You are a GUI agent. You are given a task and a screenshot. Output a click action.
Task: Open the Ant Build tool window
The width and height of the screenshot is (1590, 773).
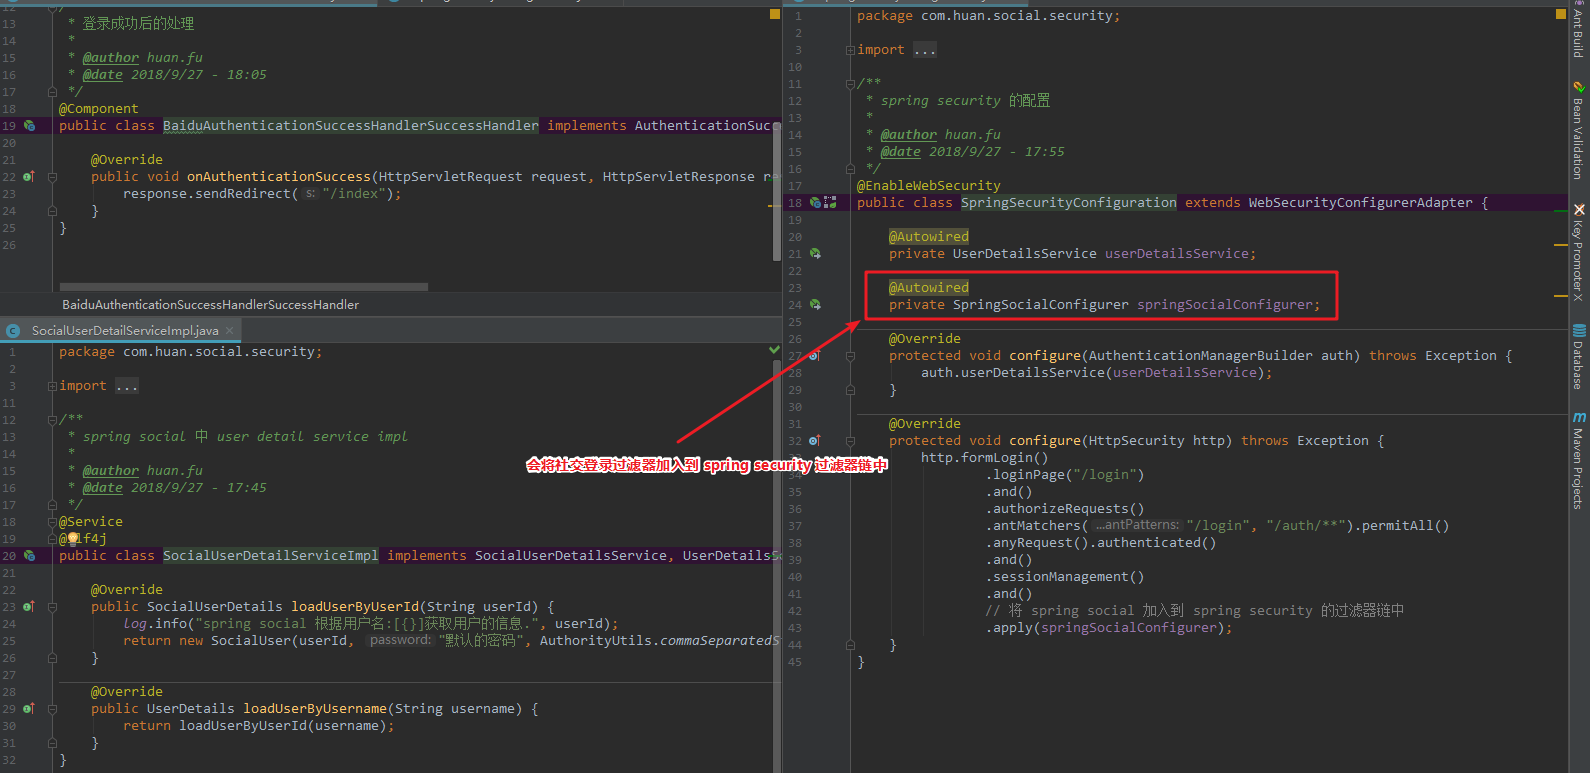[1579, 30]
